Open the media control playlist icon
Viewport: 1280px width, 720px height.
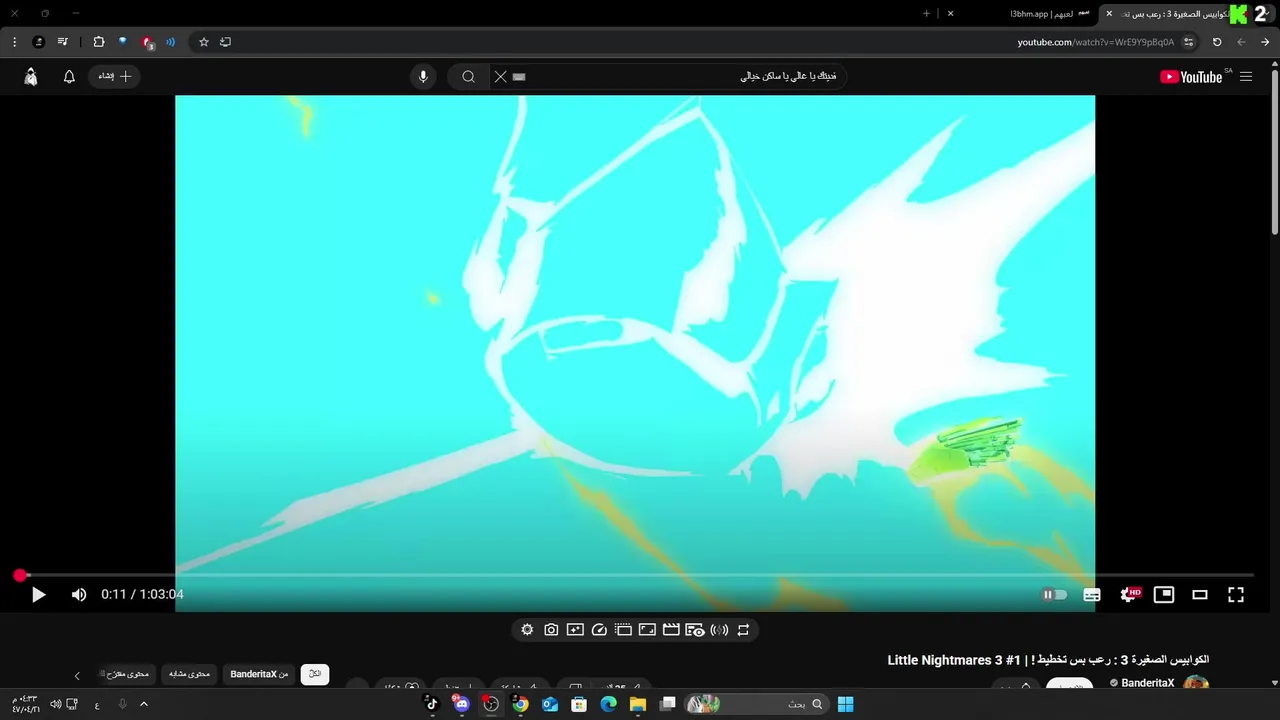pyautogui.click(x=63, y=42)
